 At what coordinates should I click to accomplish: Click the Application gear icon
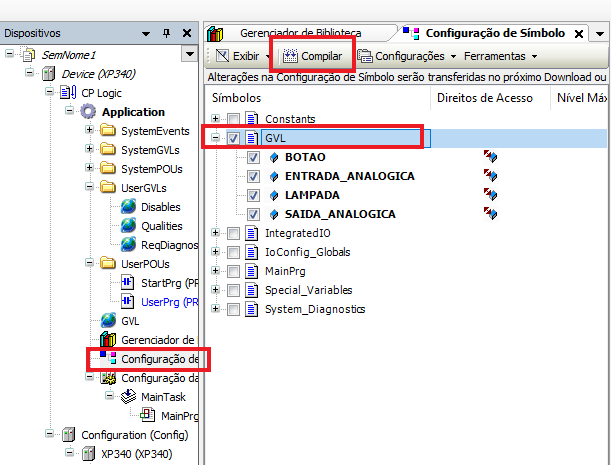tap(89, 112)
